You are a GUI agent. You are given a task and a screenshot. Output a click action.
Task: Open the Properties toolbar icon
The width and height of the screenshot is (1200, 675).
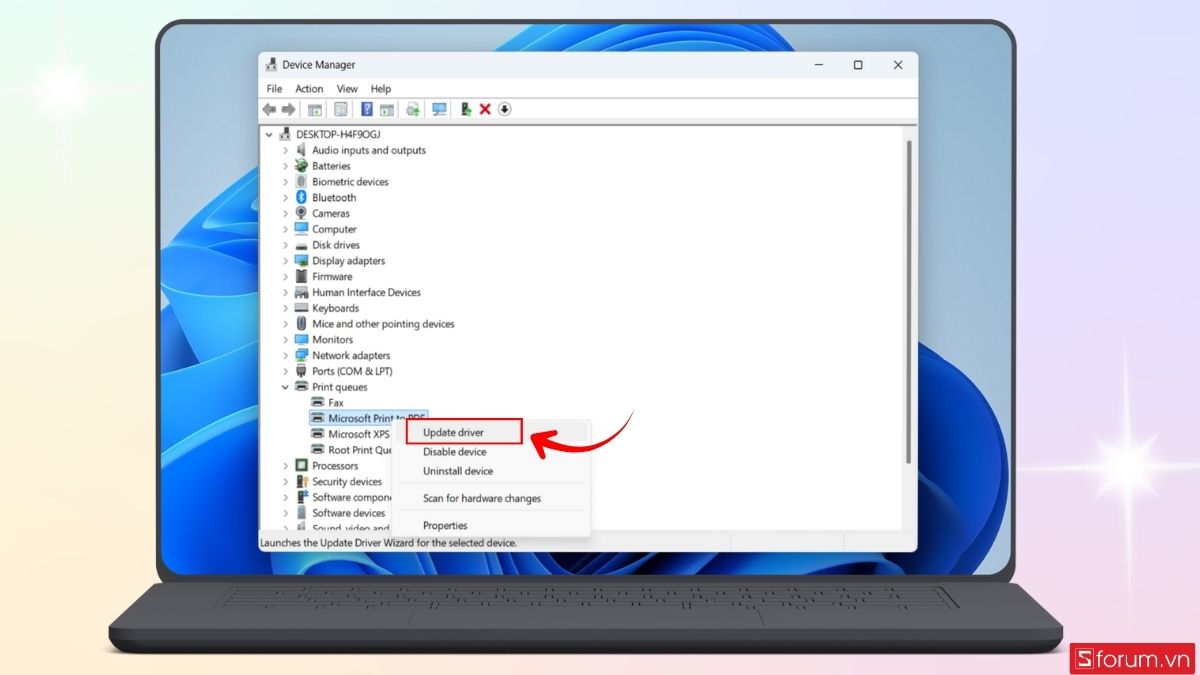pyautogui.click(x=339, y=109)
